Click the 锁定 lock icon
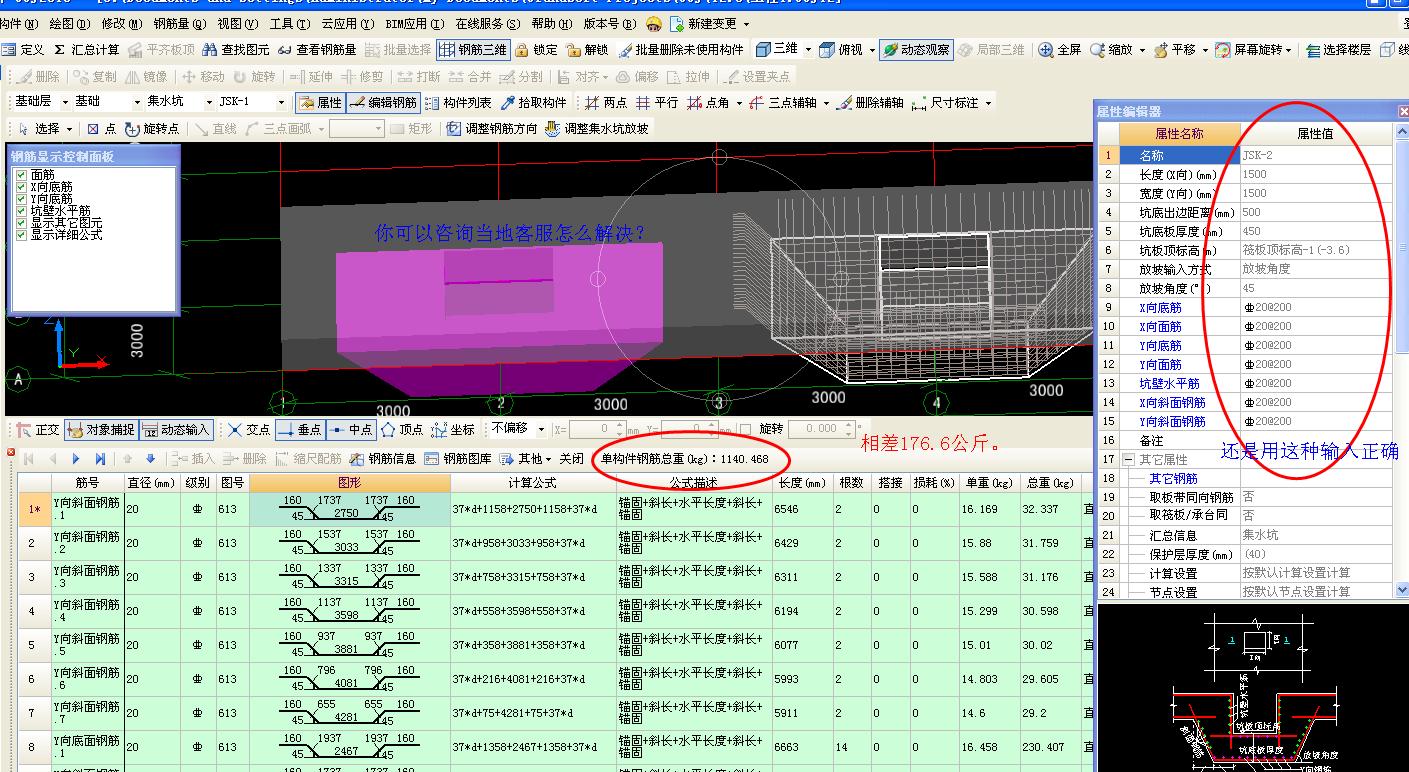1409x772 pixels. click(537, 49)
